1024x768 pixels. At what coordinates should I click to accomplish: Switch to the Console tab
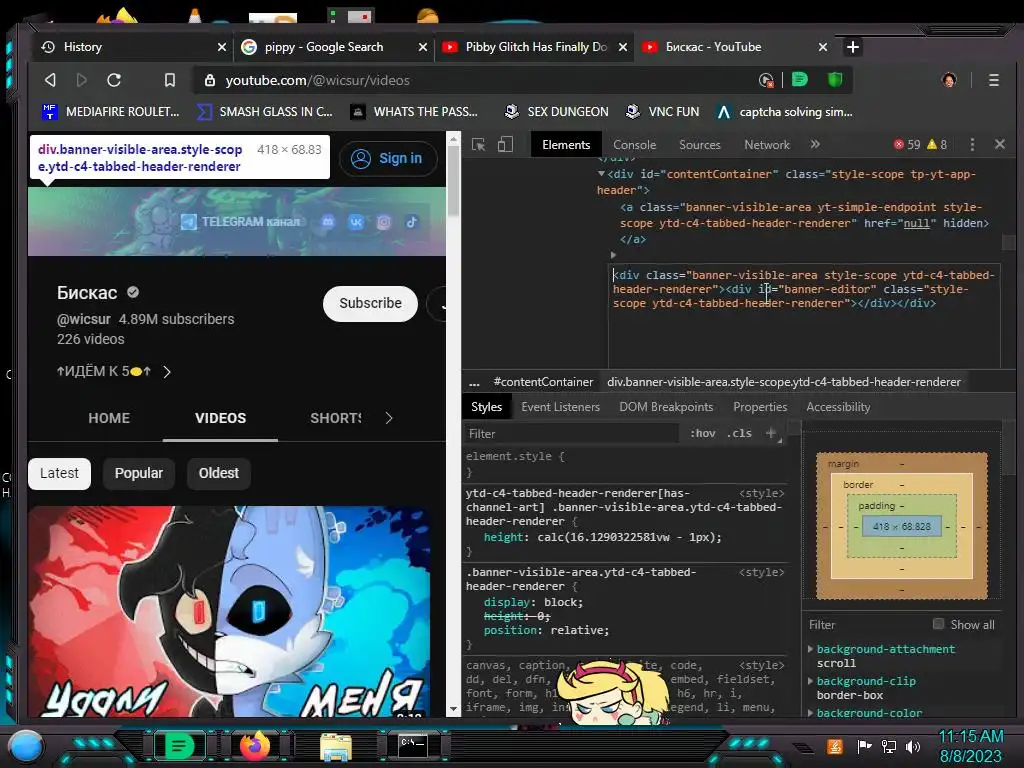[x=634, y=144]
